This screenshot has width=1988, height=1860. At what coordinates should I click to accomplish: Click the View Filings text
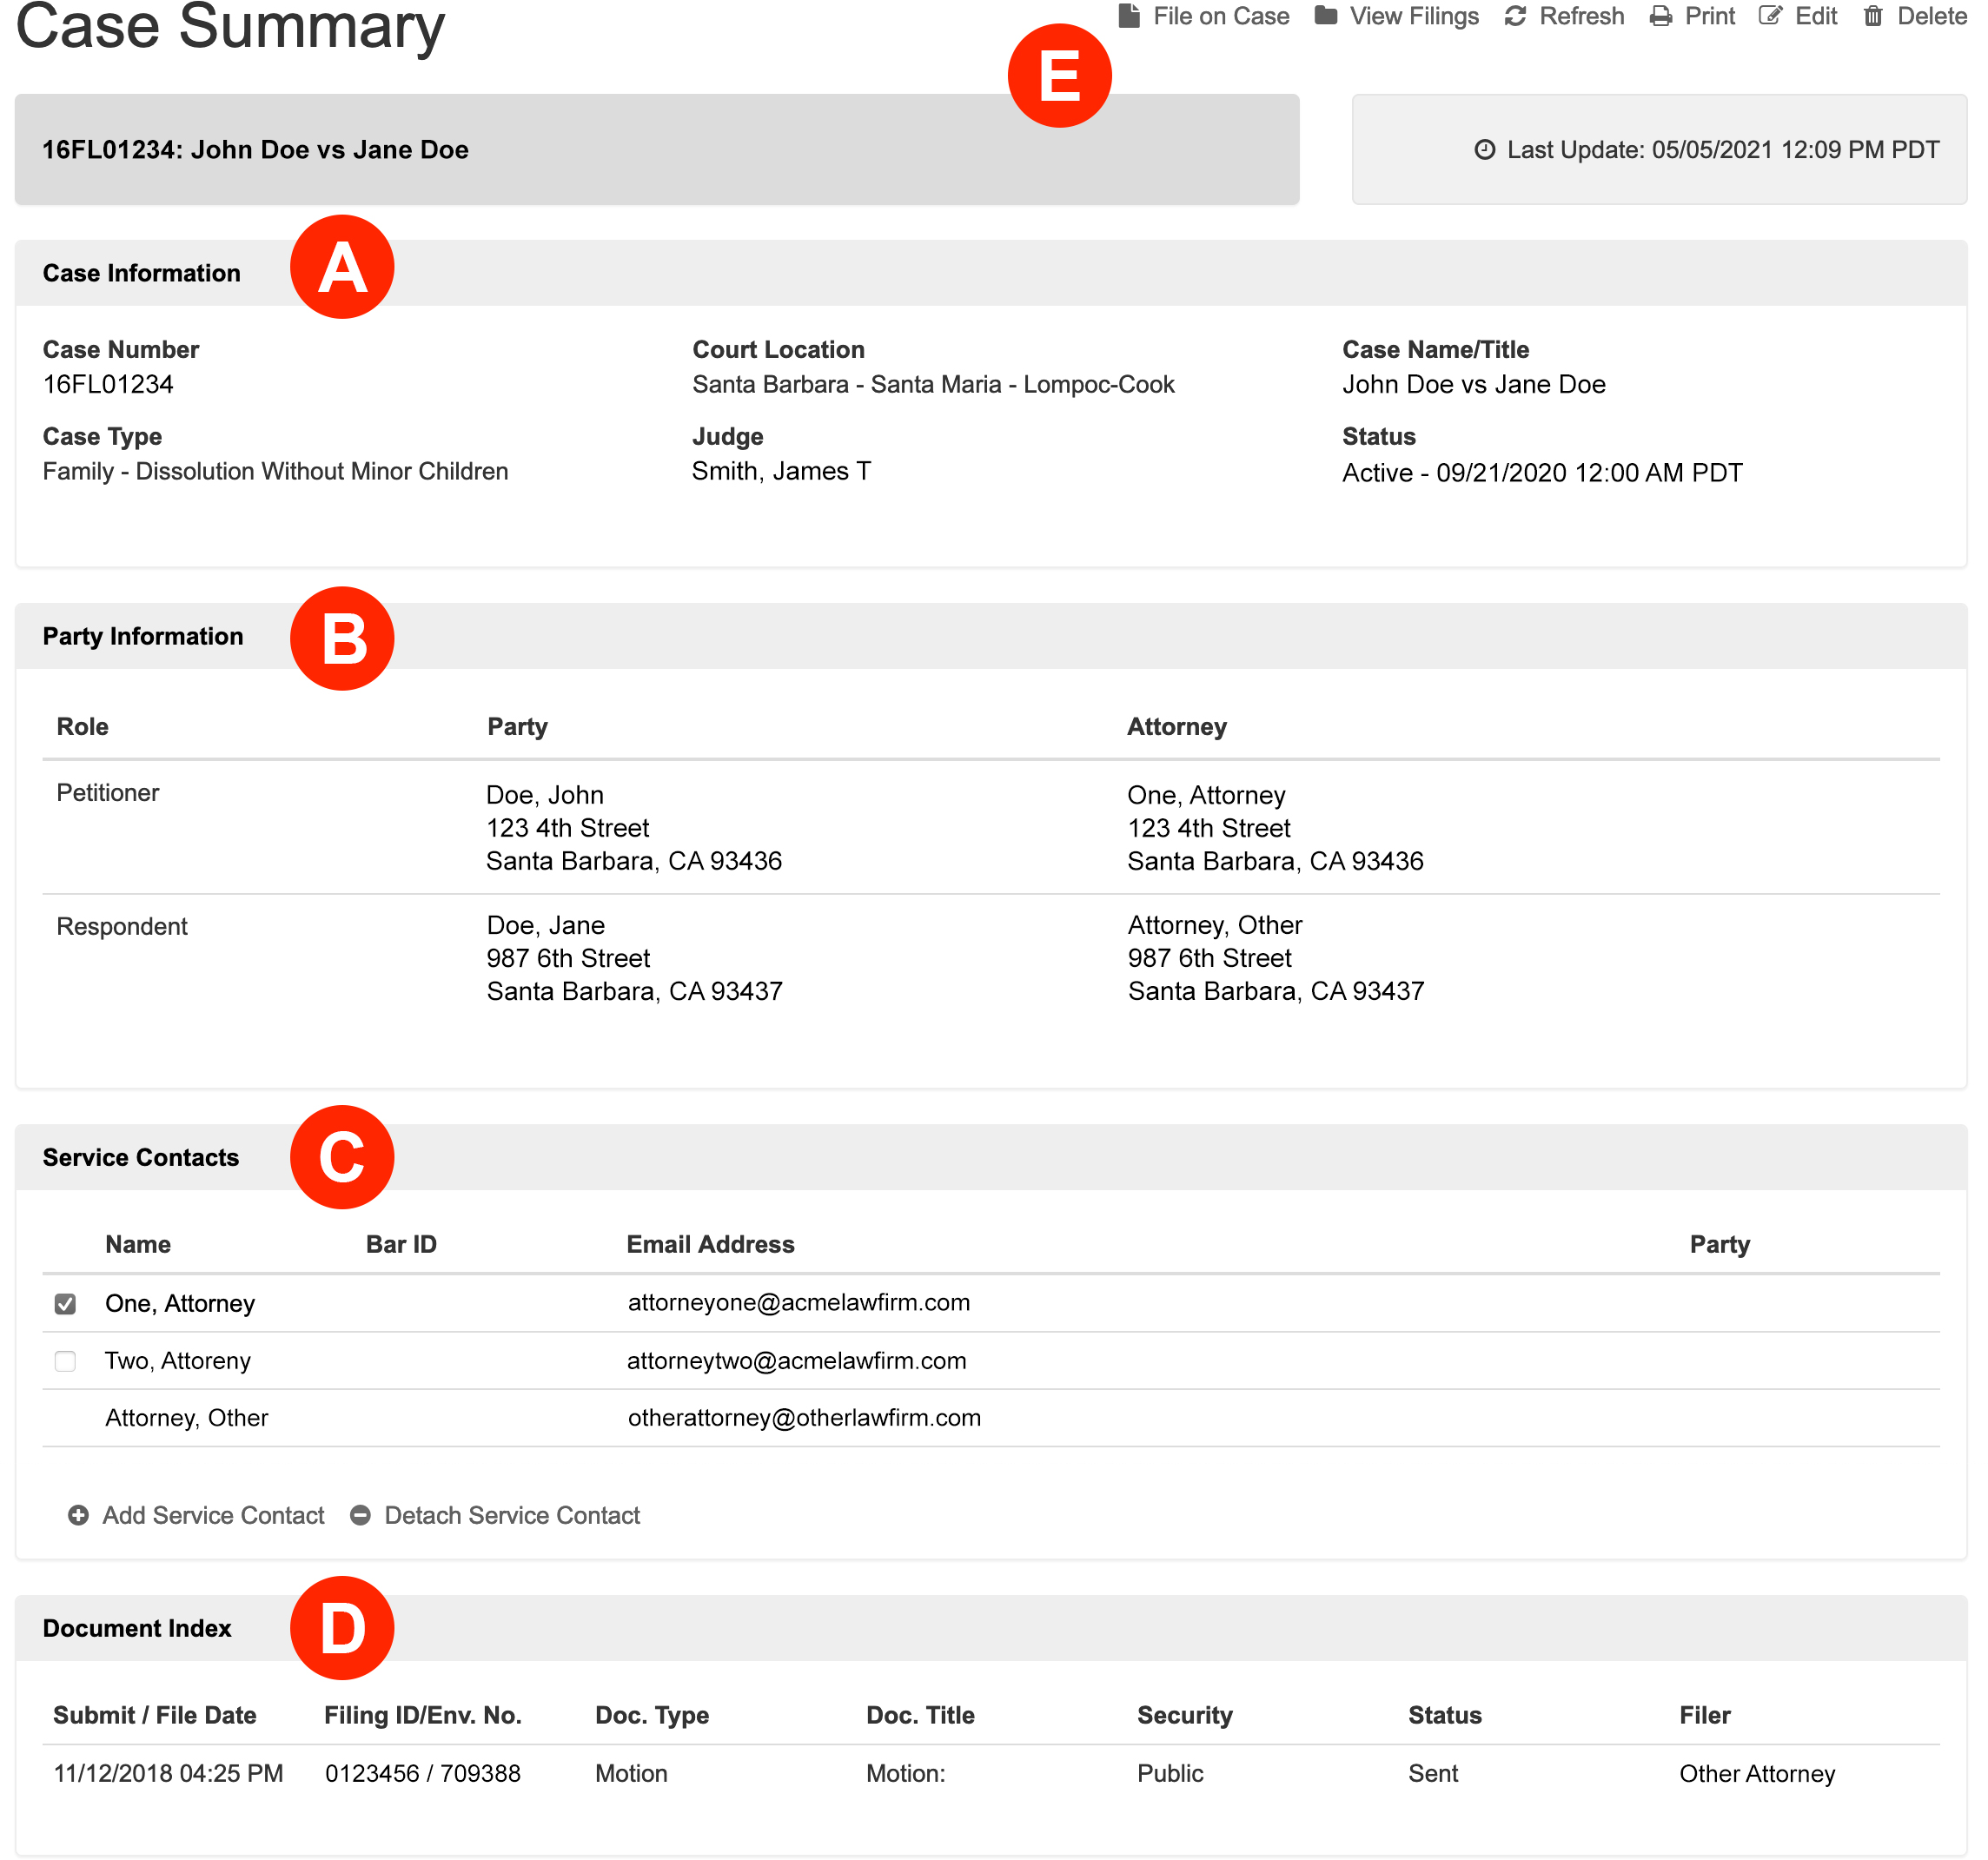(x=1414, y=16)
